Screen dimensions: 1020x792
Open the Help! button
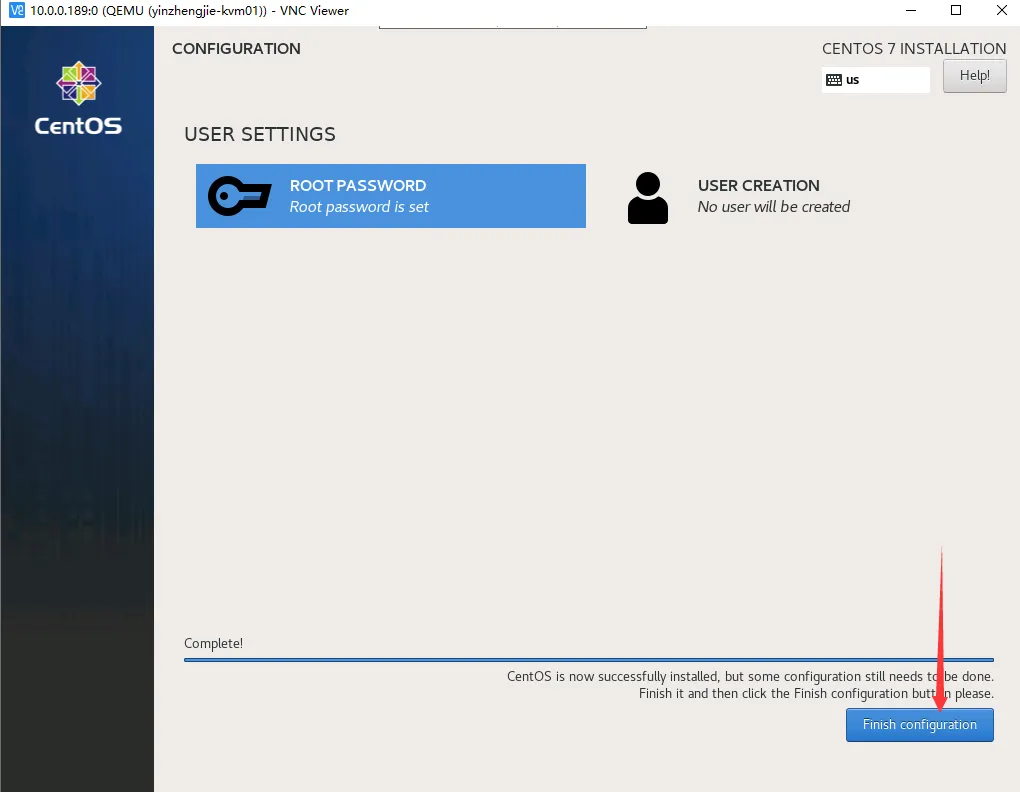(x=974, y=75)
